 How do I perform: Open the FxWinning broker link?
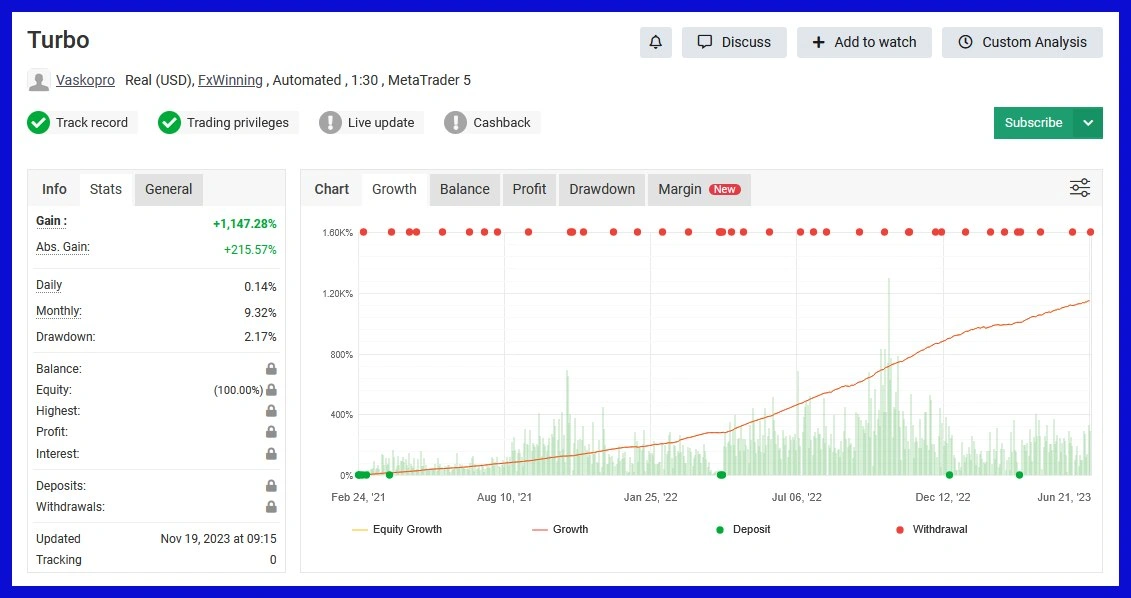230,80
